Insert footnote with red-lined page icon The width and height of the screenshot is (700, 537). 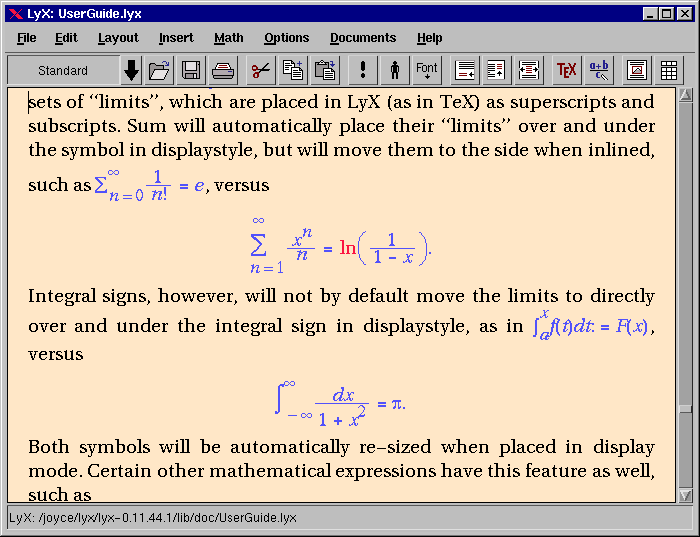[465, 70]
